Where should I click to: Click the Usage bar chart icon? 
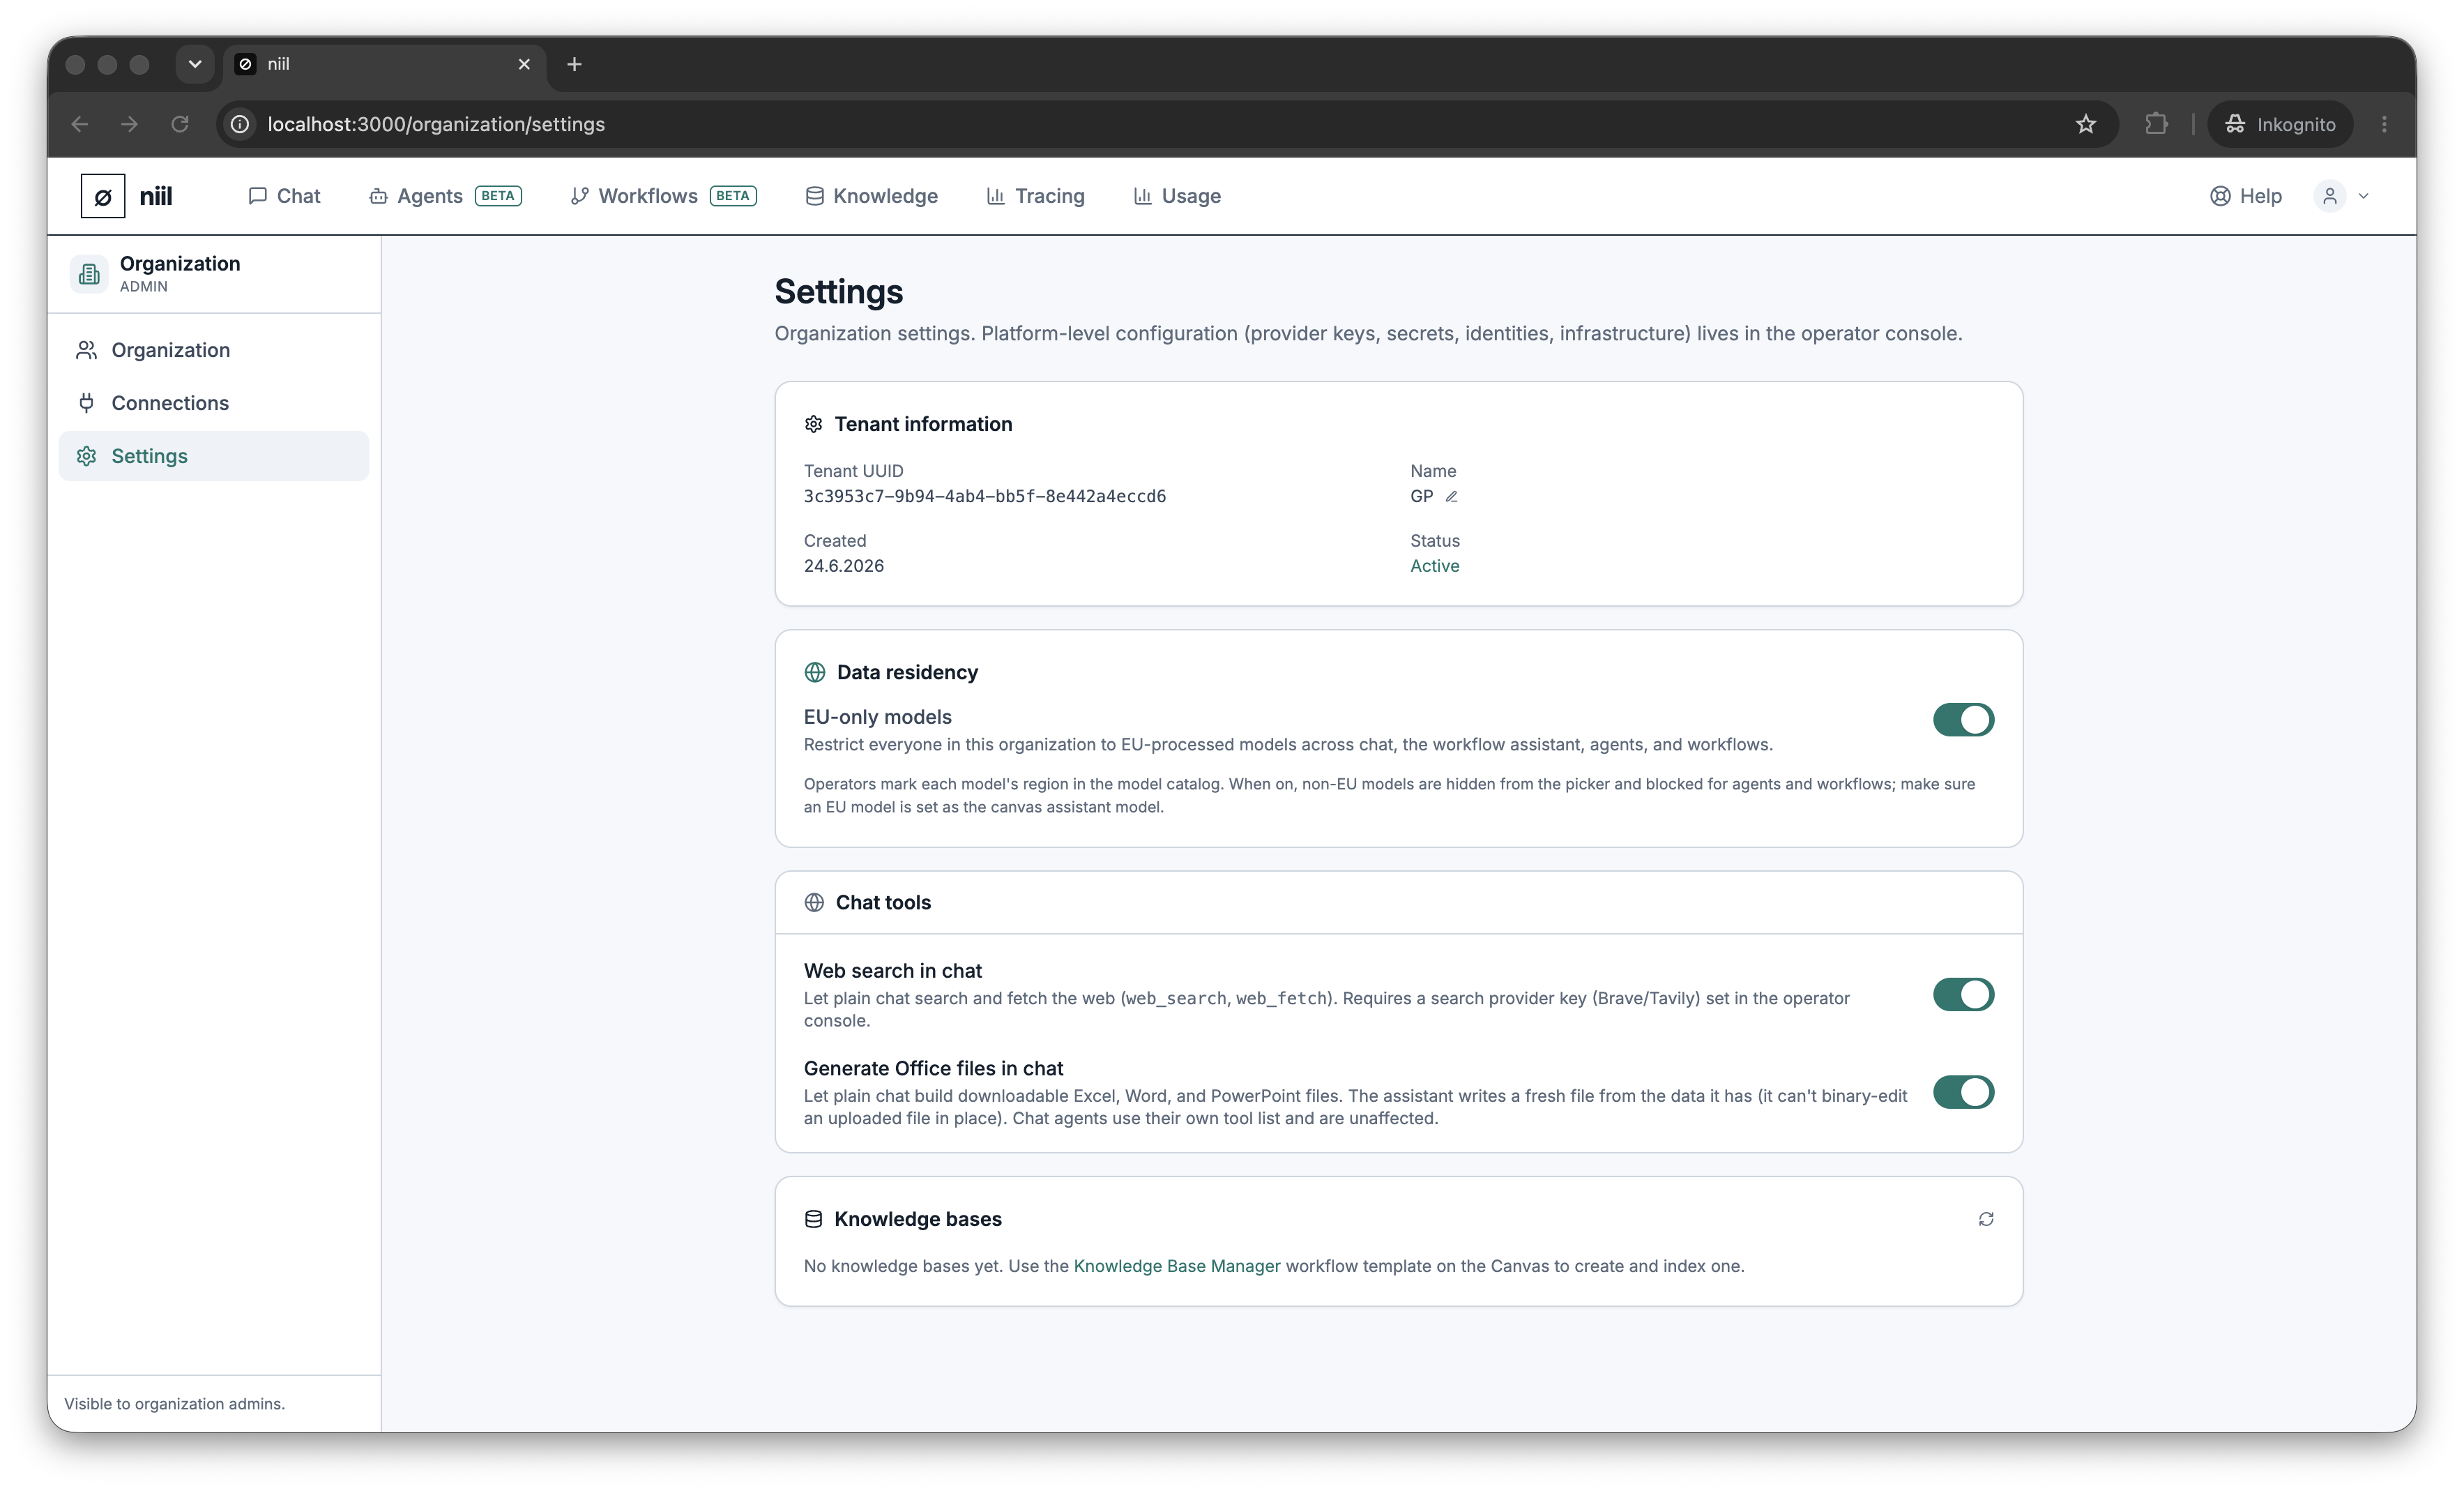click(x=1142, y=196)
